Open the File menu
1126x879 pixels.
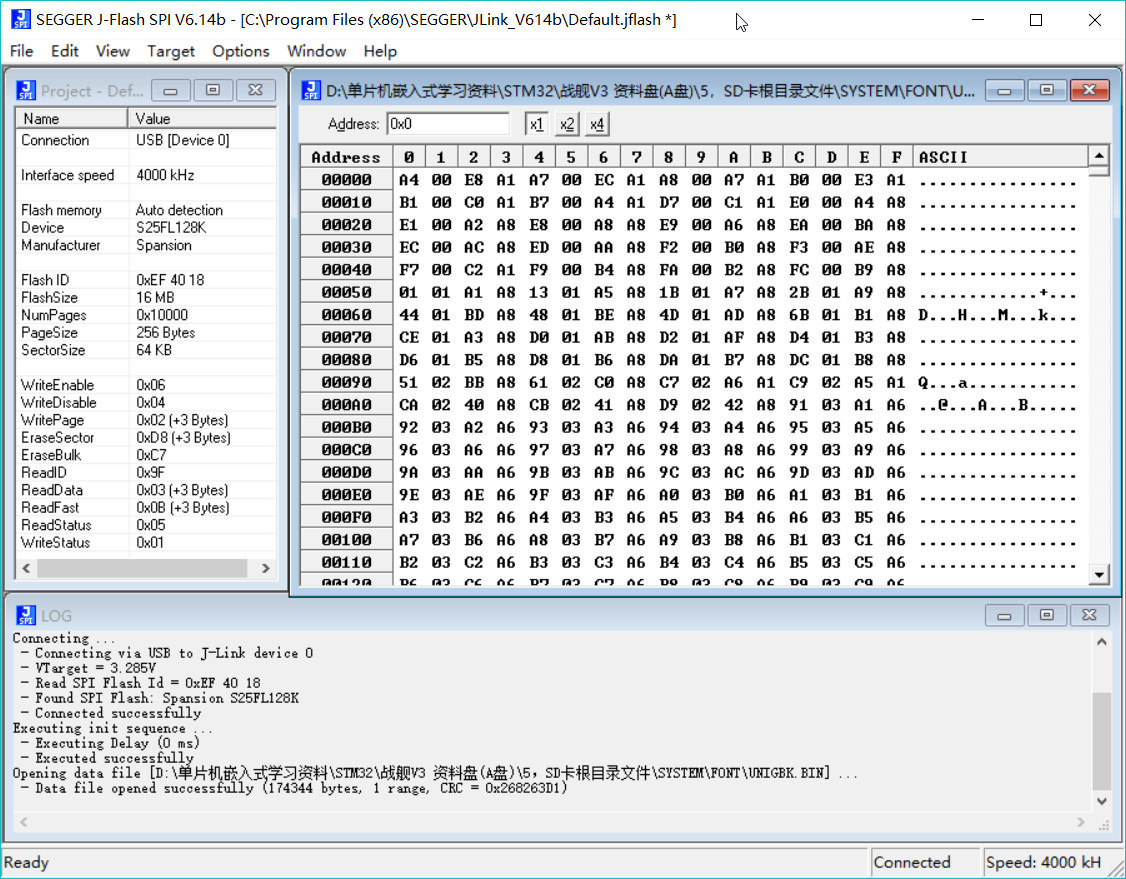22,51
